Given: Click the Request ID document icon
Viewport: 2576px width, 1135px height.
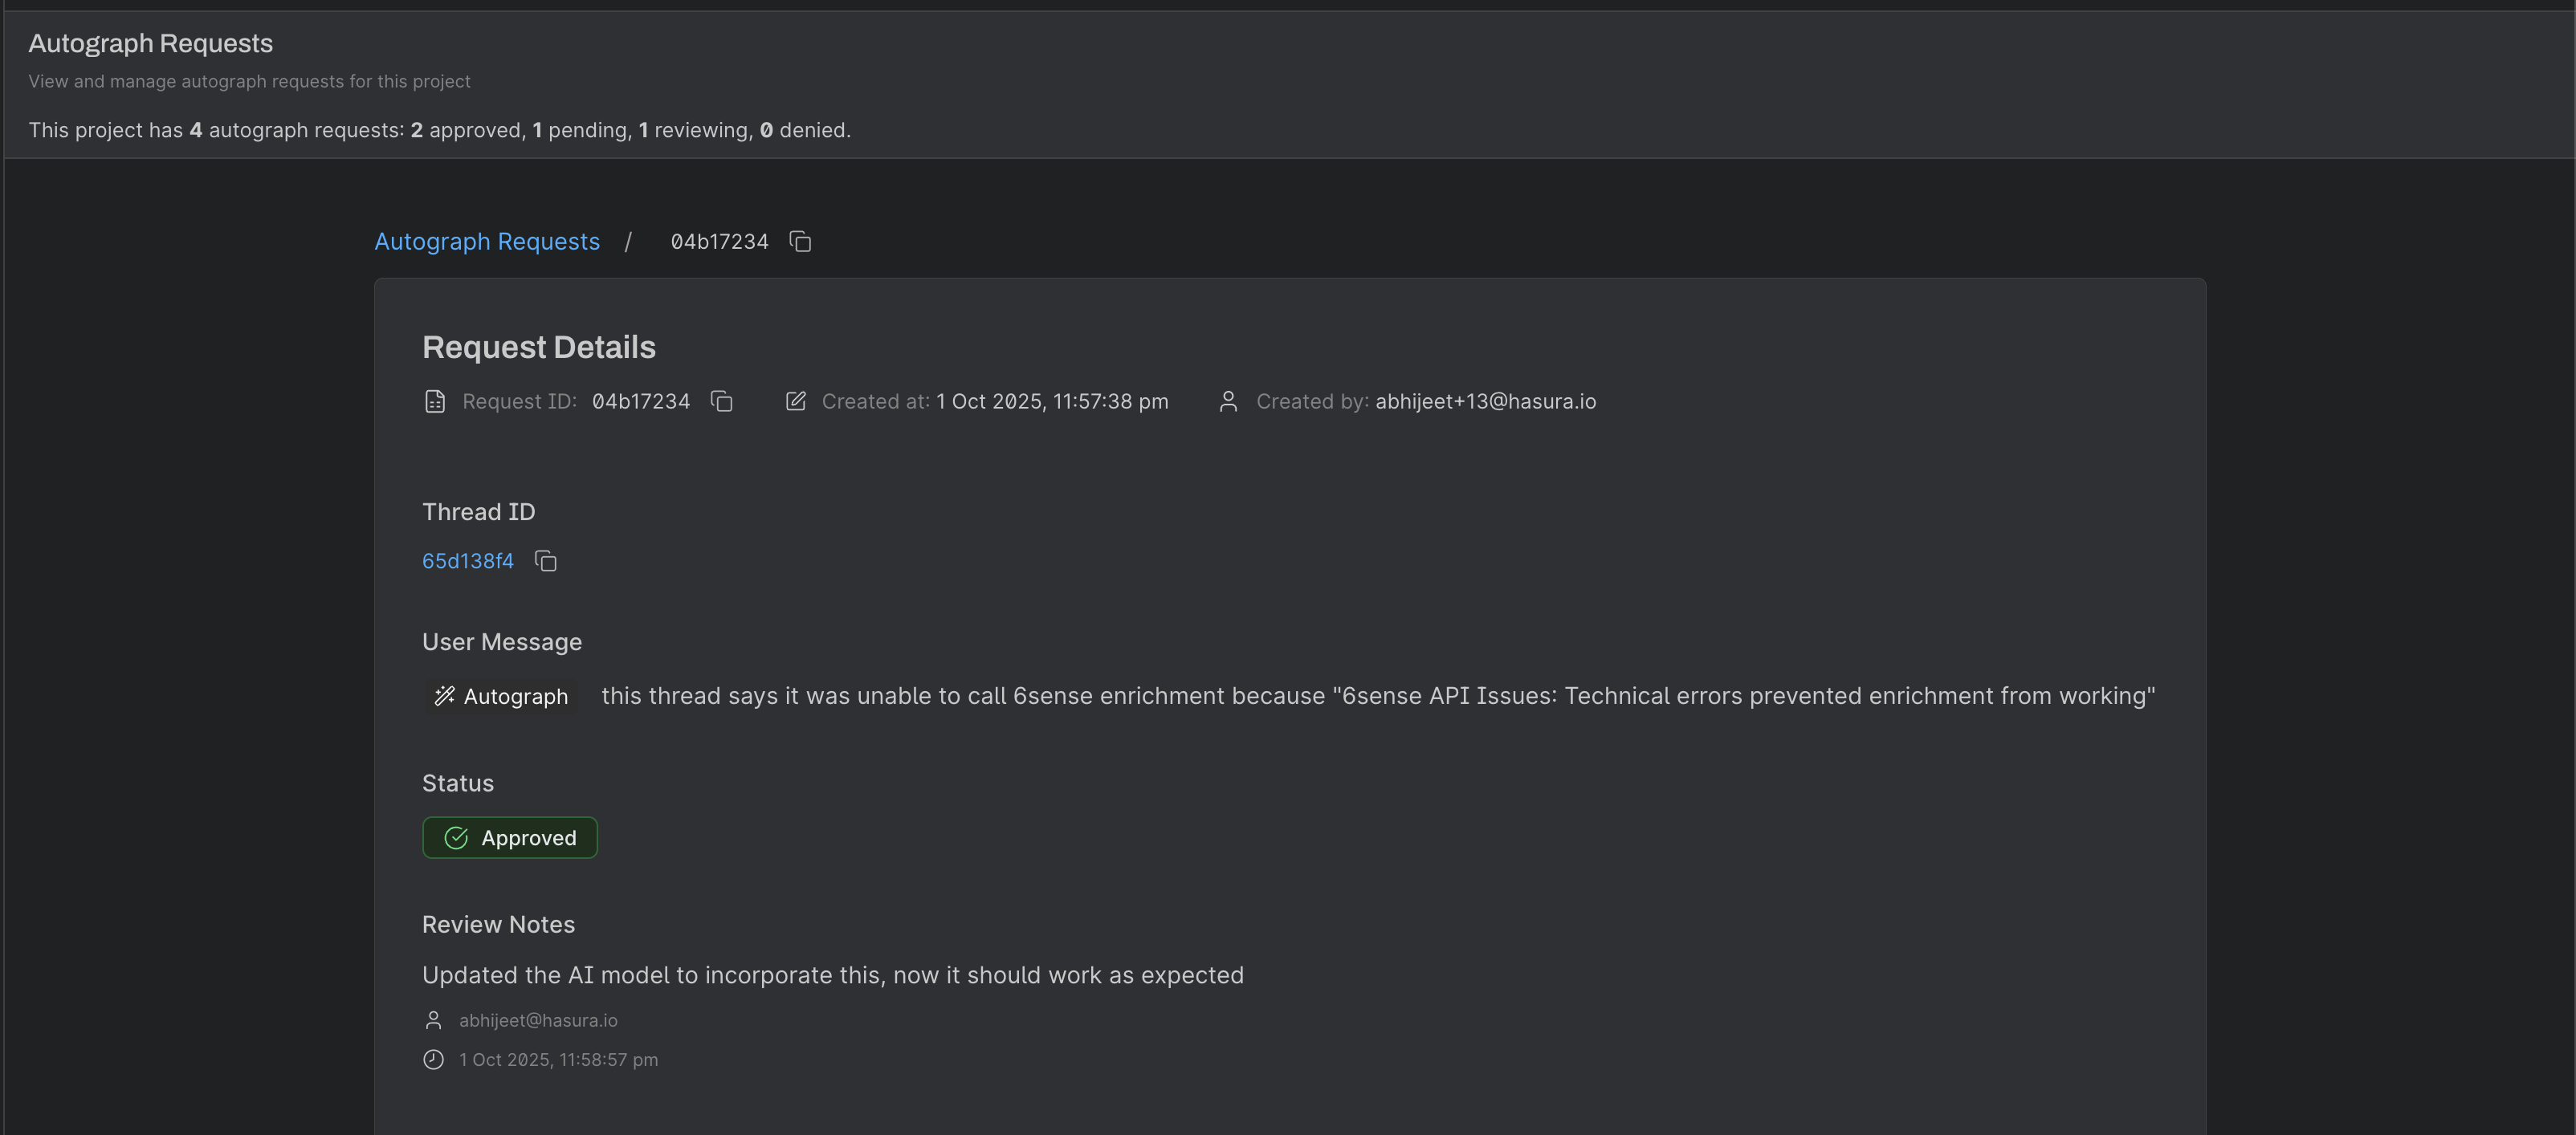Looking at the screenshot, I should click(434, 401).
